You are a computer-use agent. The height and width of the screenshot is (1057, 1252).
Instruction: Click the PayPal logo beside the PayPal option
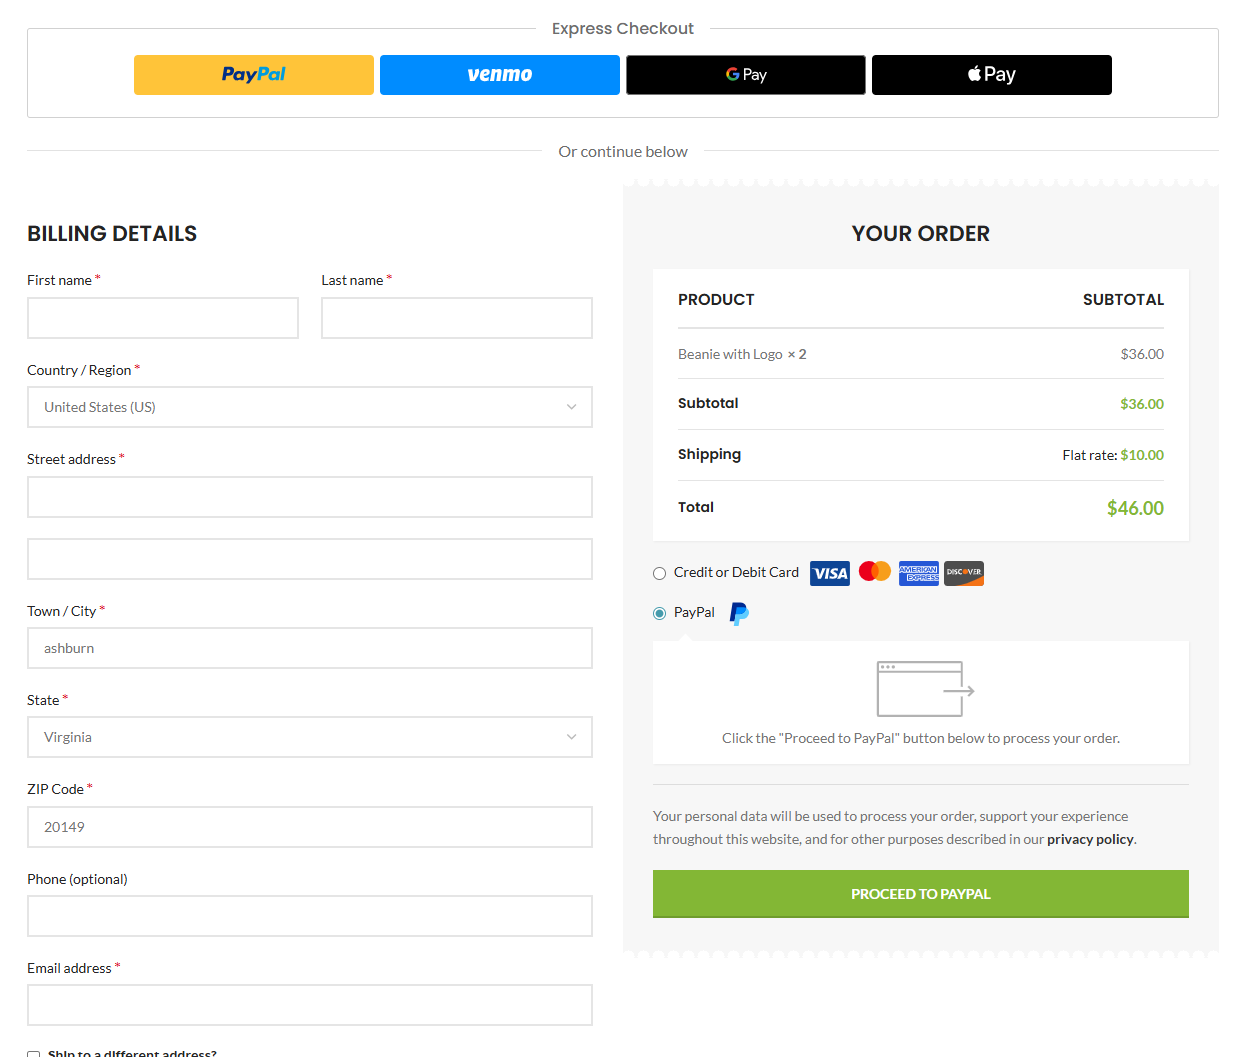coord(739,613)
